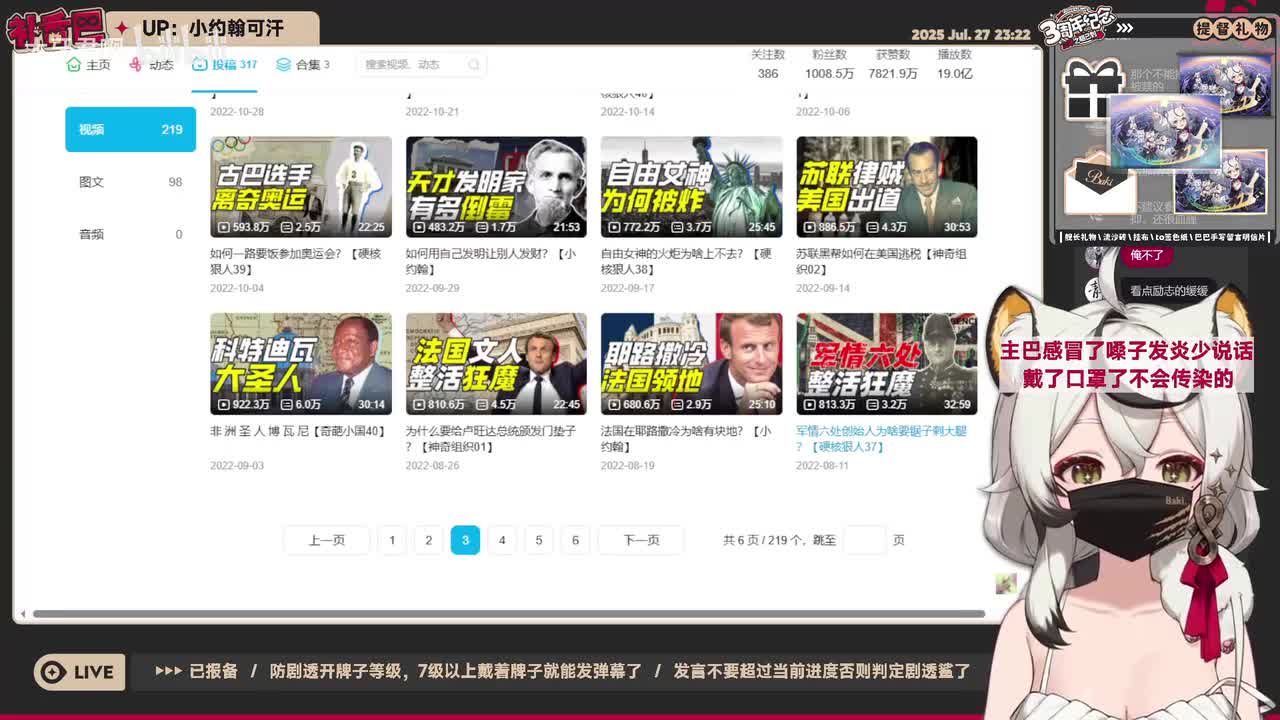Select the 图文 98 category
This screenshot has width=1280, height=720.
tap(131, 182)
